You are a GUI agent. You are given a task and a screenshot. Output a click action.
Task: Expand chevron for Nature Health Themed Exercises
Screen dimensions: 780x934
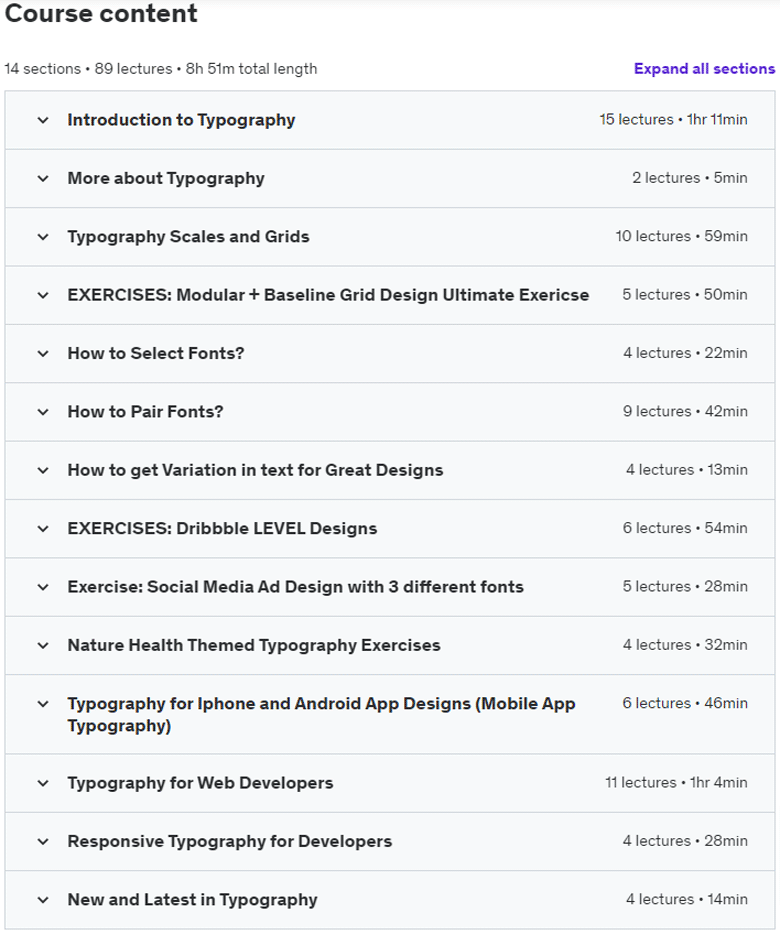[43, 646]
